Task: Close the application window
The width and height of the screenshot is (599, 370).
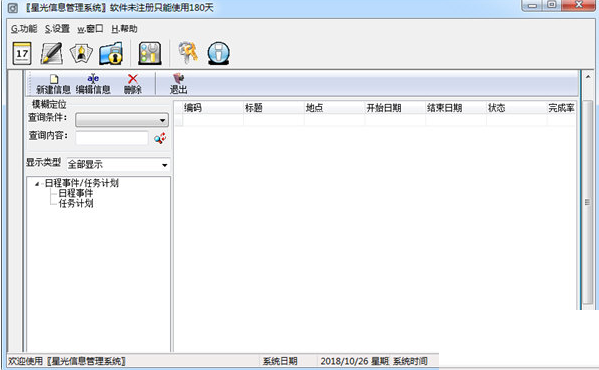Action: pos(579,5)
